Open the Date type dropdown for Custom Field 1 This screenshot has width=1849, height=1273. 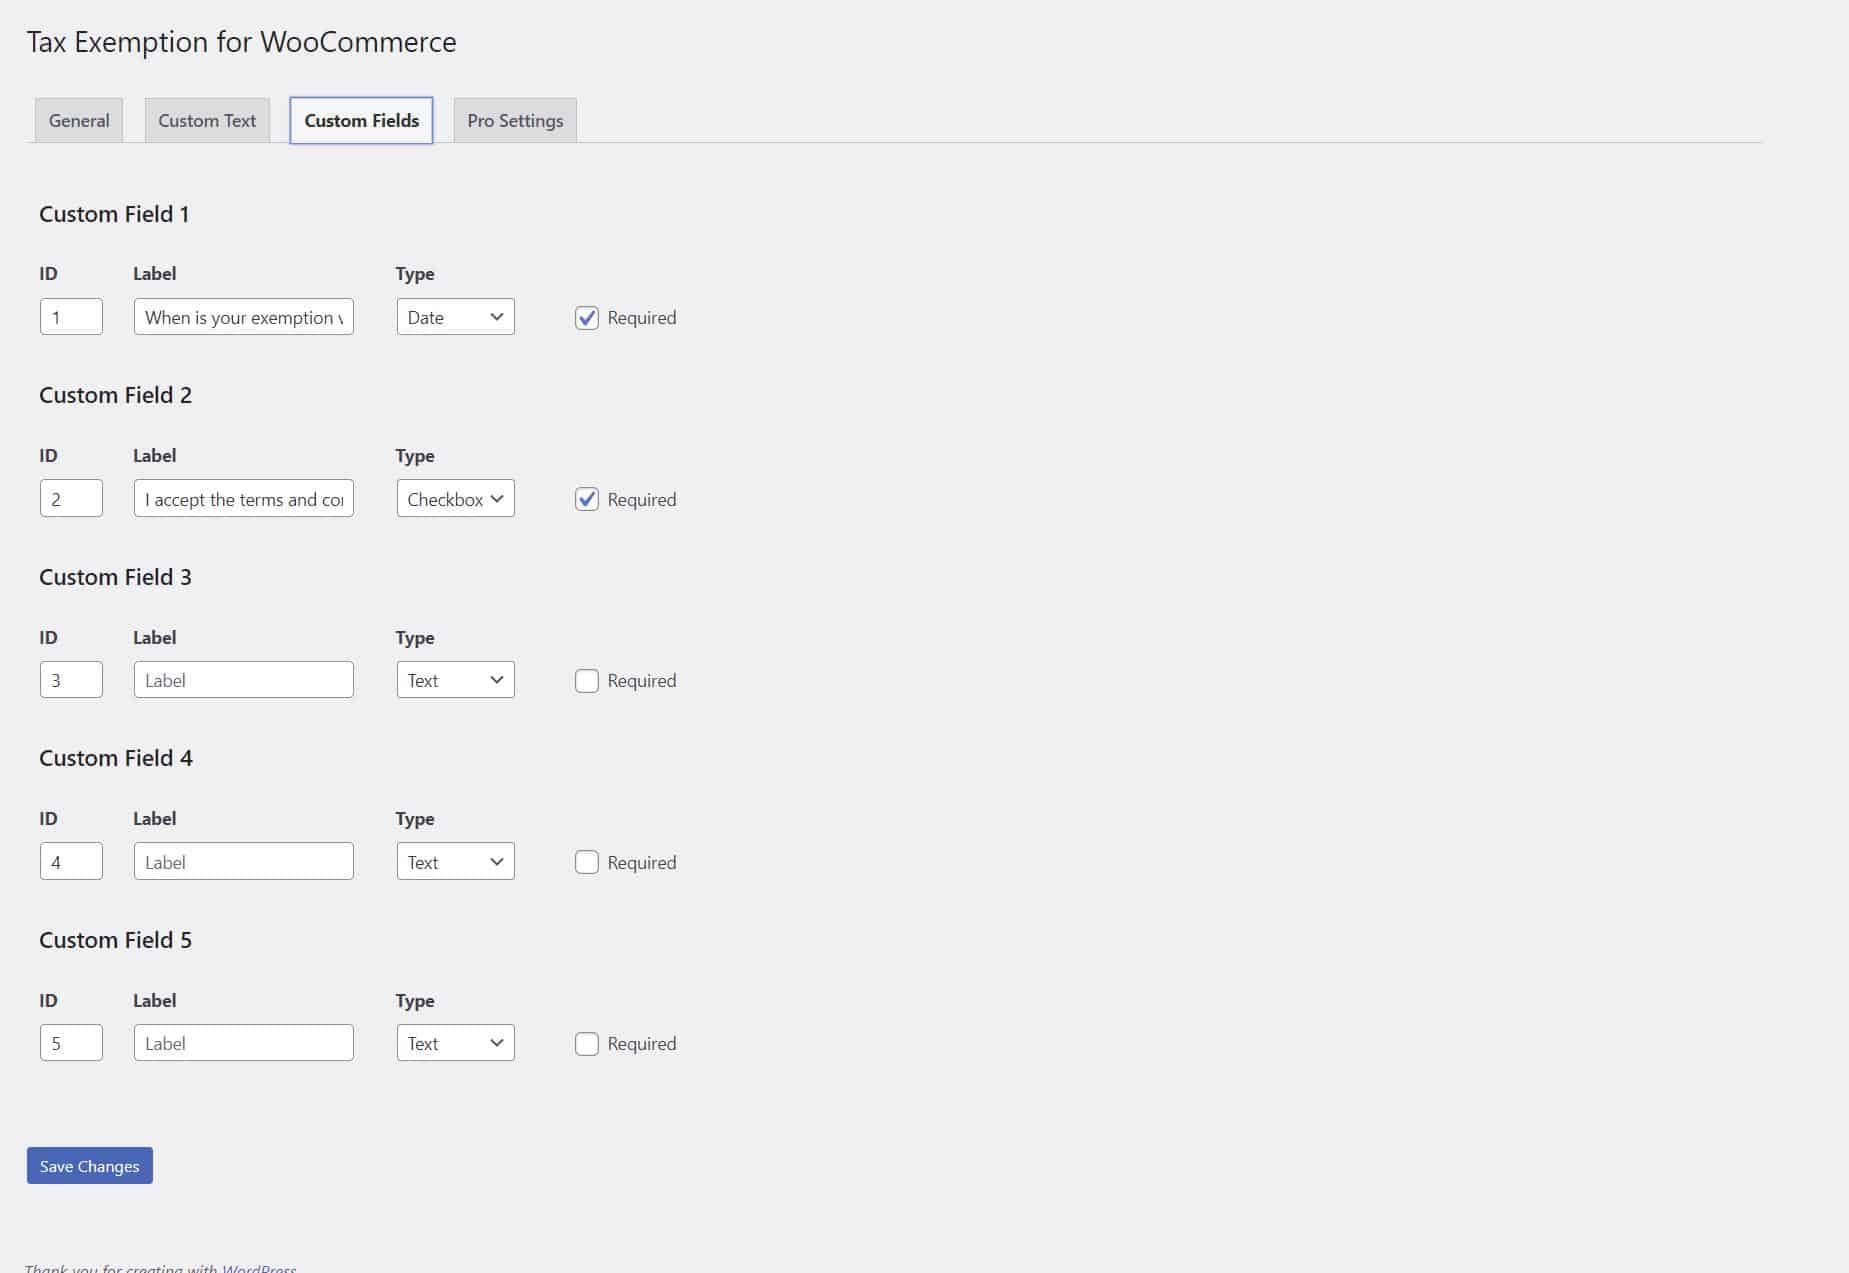(455, 317)
